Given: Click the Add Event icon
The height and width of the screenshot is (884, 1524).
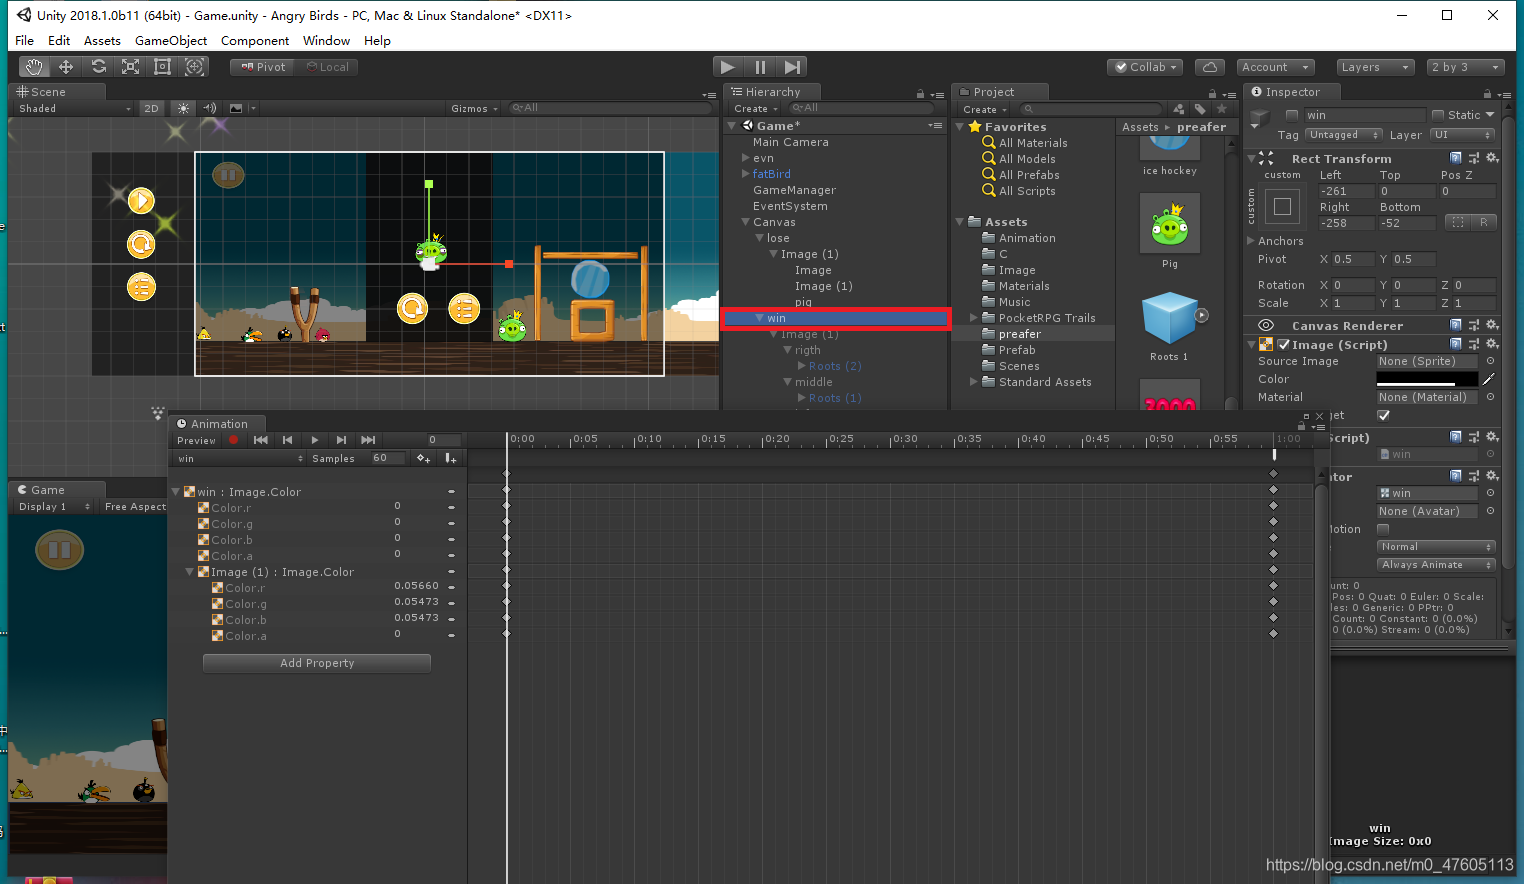Looking at the screenshot, I should coord(451,458).
